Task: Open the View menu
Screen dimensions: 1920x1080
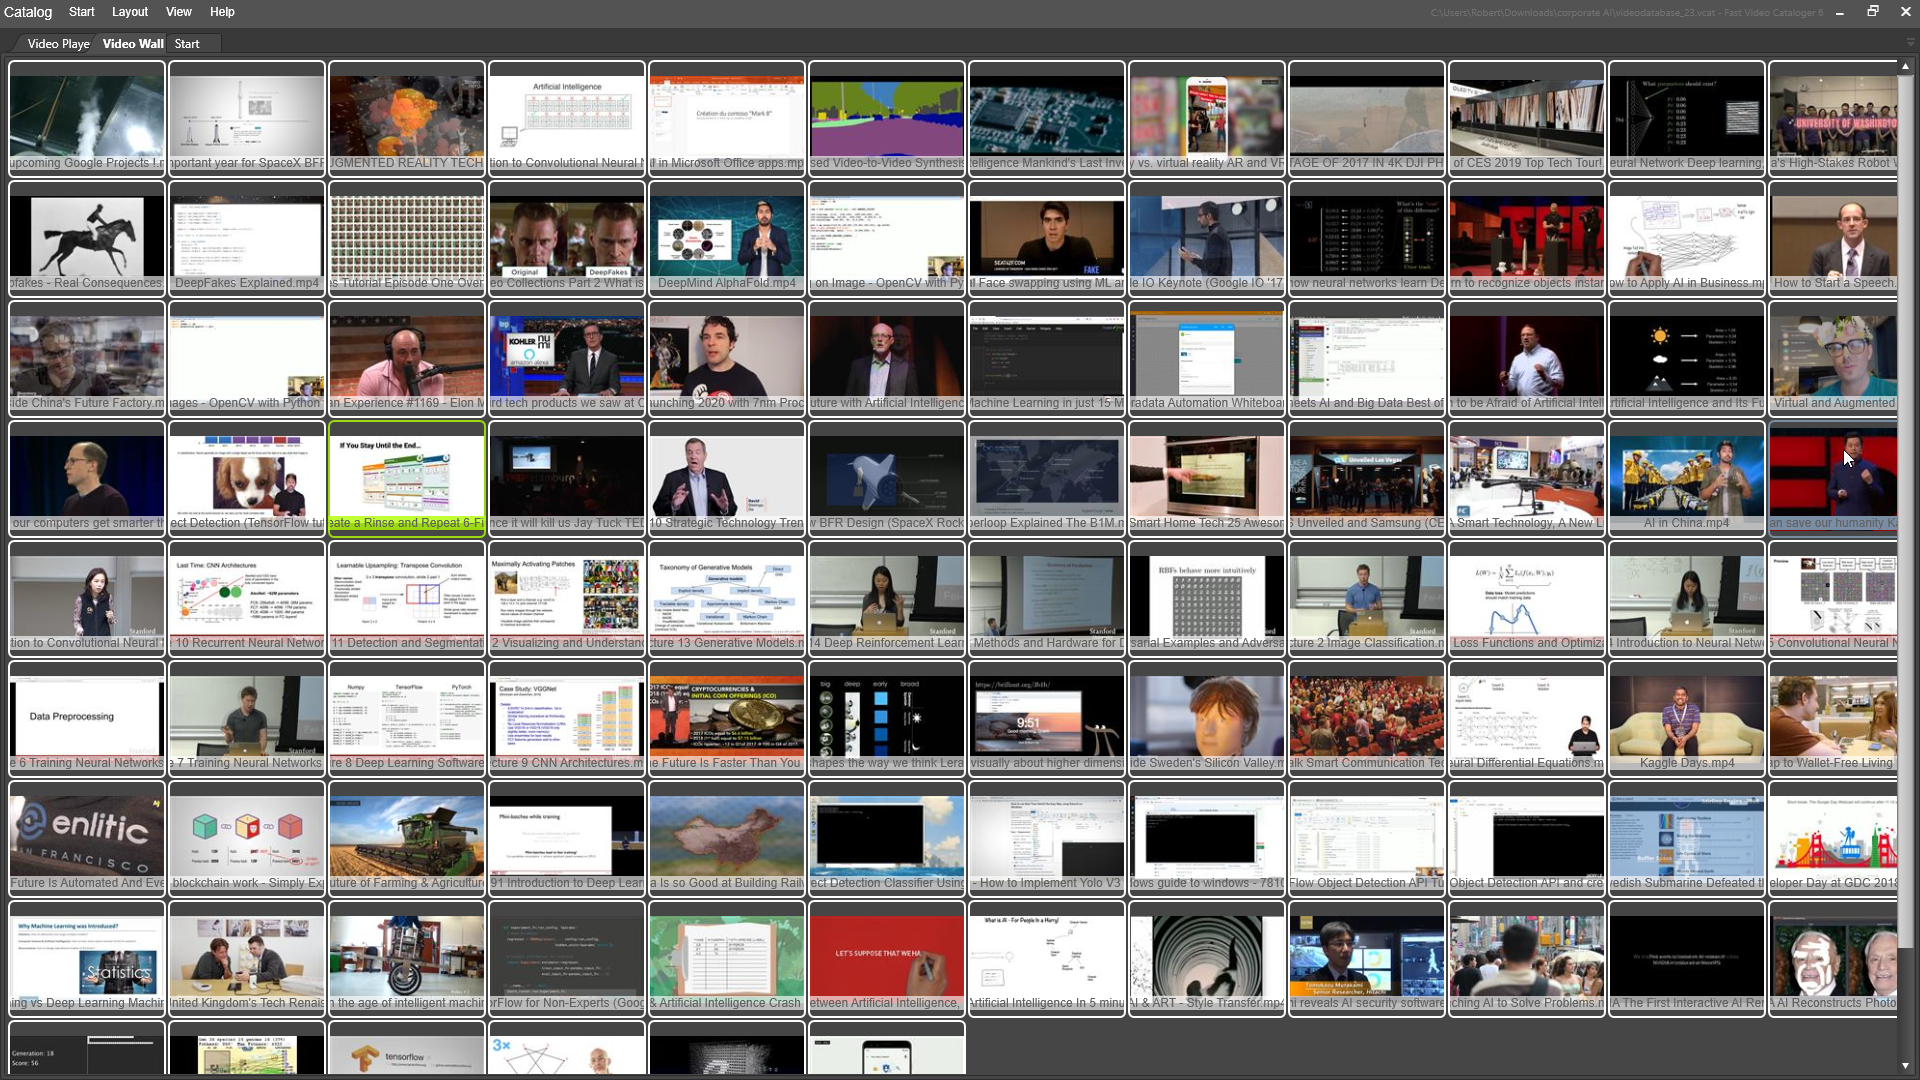Action: [x=178, y=12]
